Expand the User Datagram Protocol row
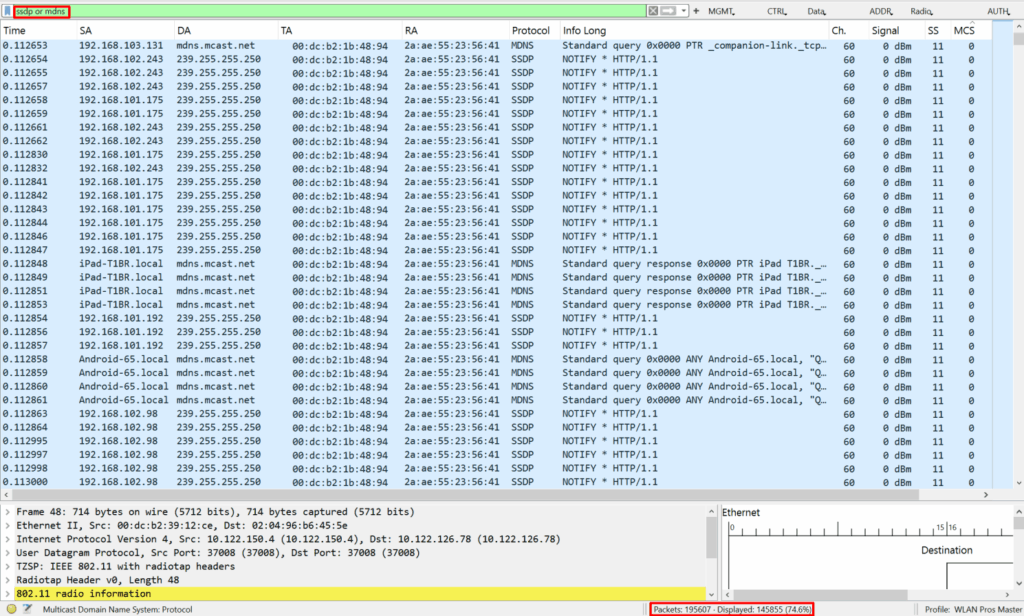Screen dimensions: 1024x616 click(8, 553)
